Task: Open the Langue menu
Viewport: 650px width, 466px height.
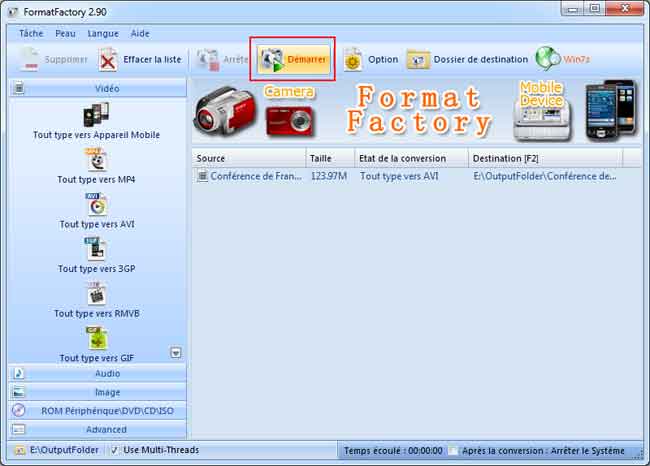Action: (102, 33)
